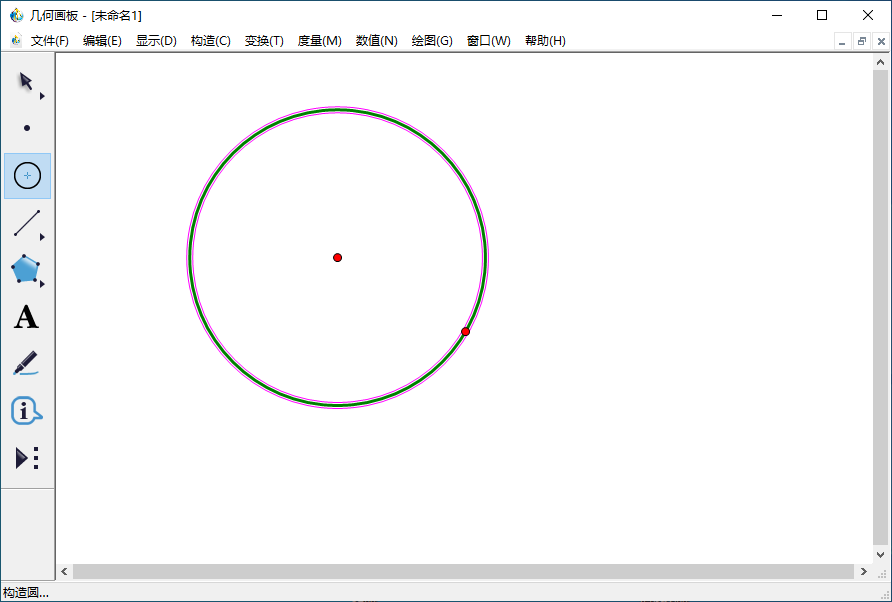The height and width of the screenshot is (602, 892).
Task: Click the horizontal scrollbar left arrow
Action: point(64,571)
